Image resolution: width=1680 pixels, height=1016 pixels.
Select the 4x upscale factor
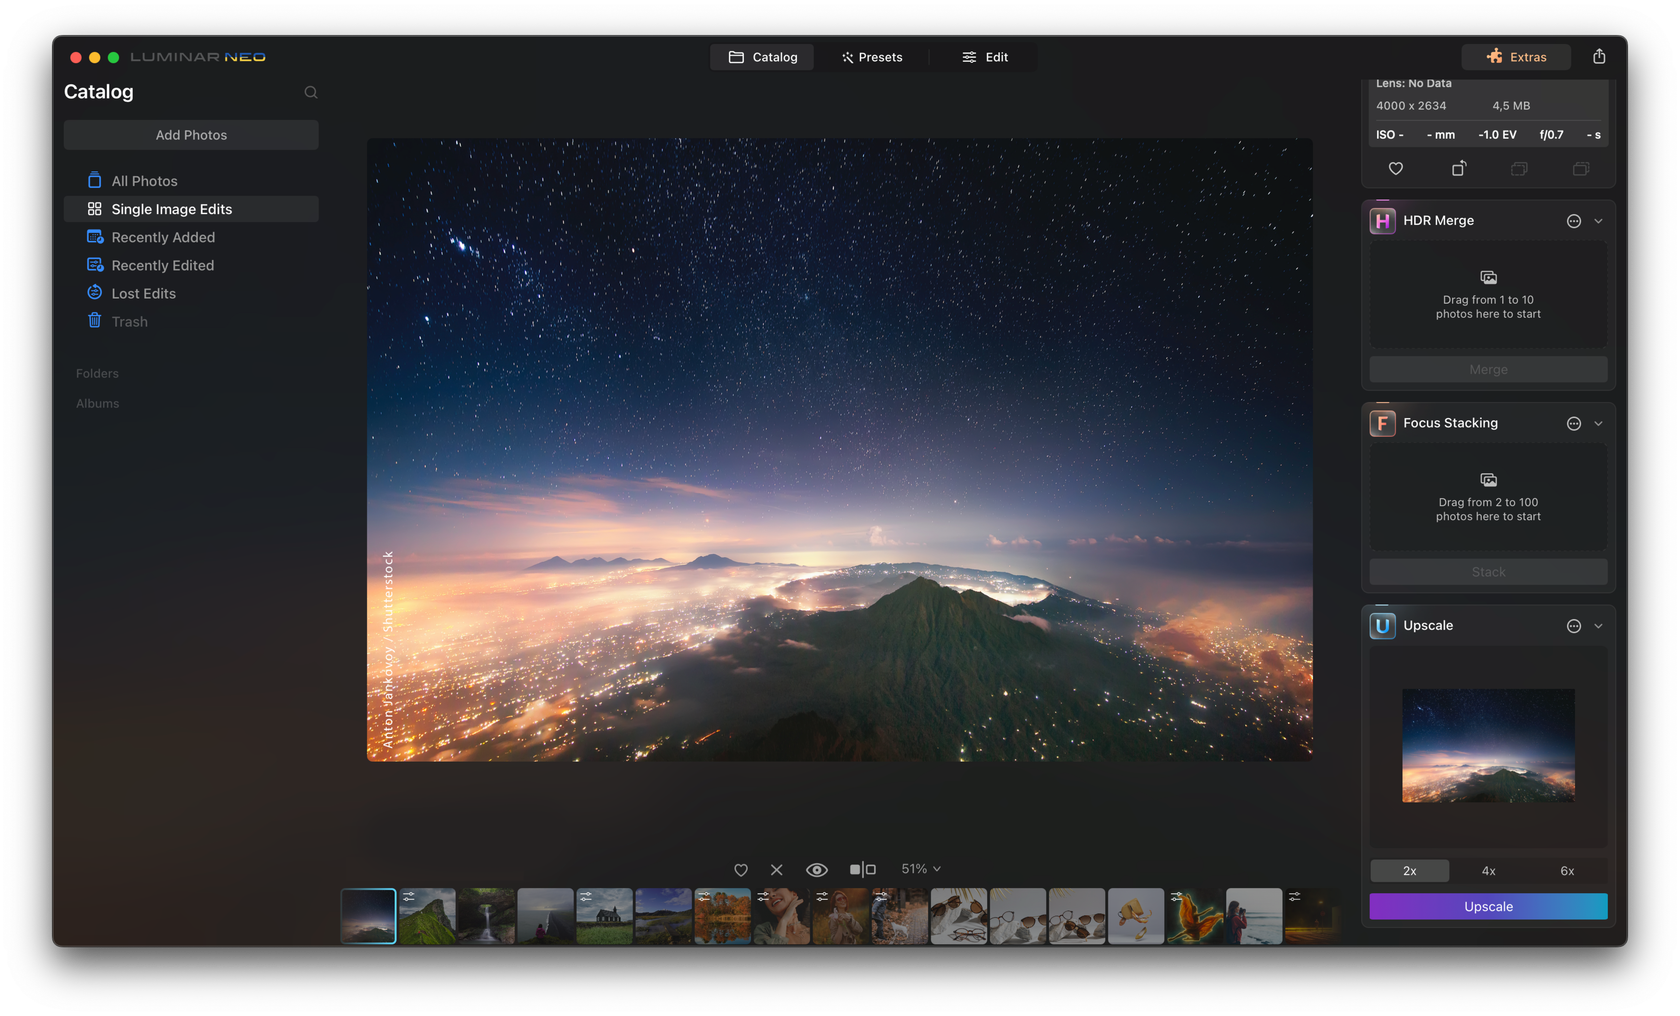pyautogui.click(x=1488, y=871)
